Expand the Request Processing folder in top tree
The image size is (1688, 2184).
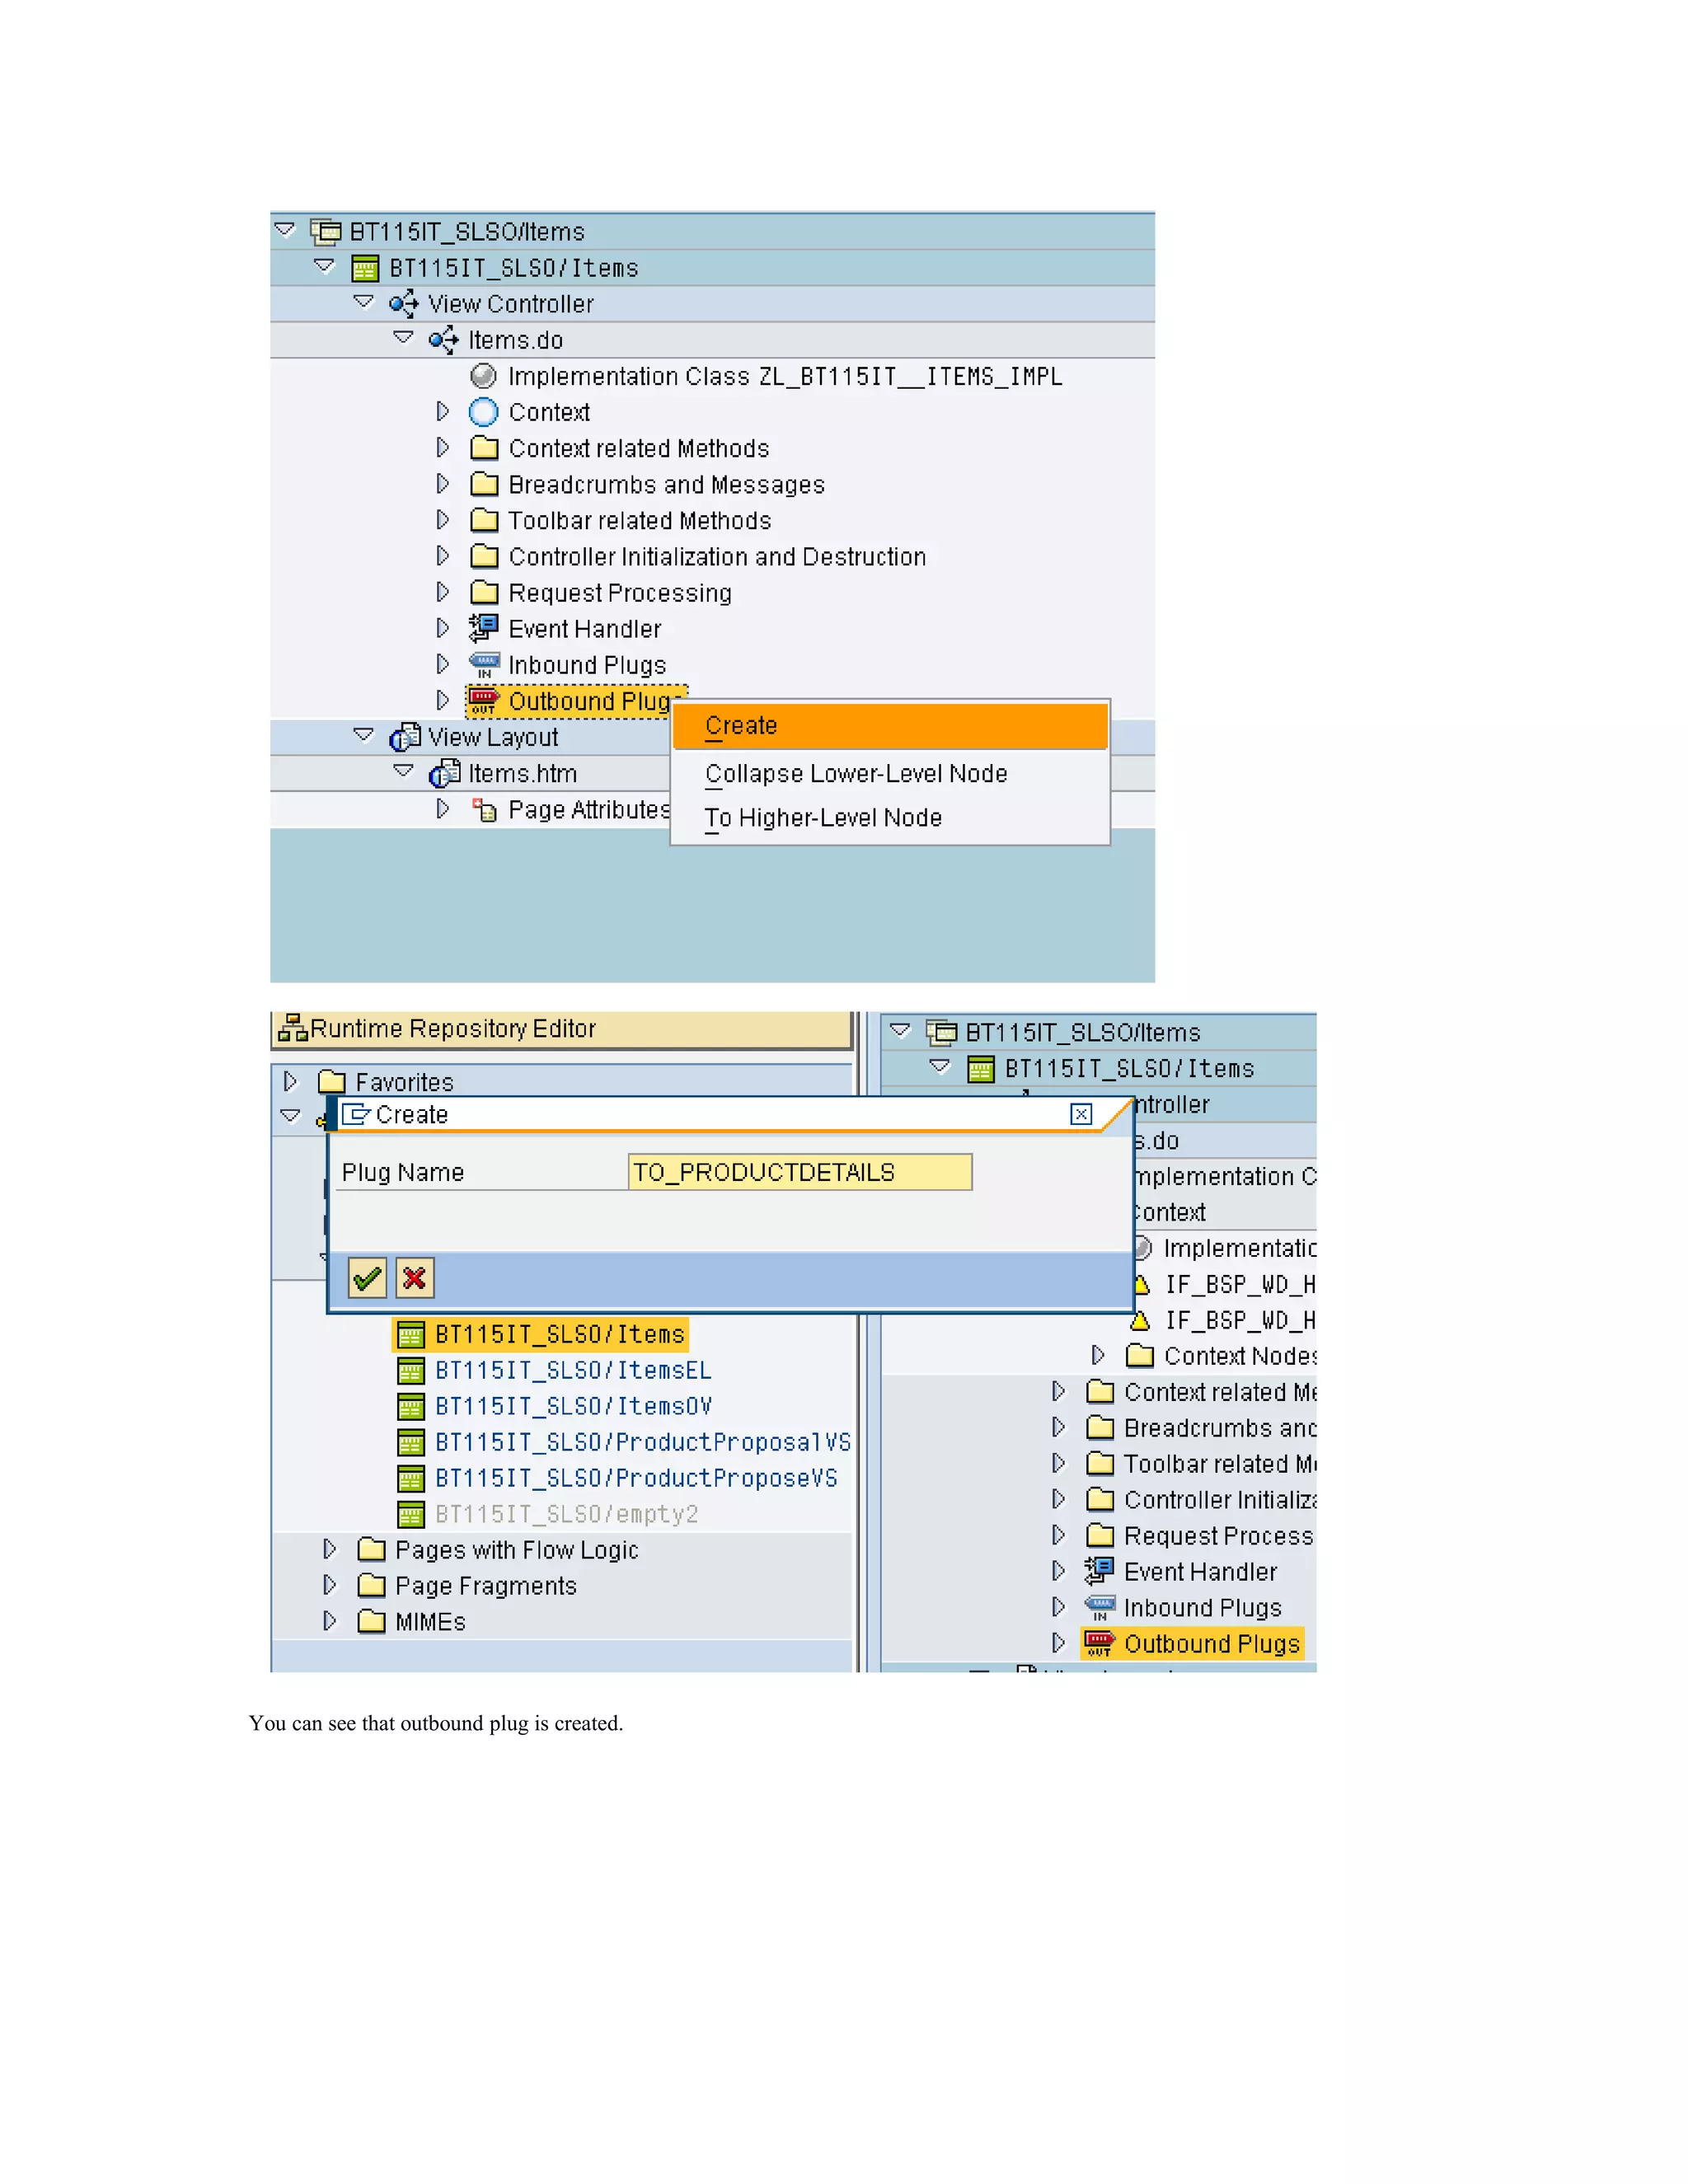point(443,592)
